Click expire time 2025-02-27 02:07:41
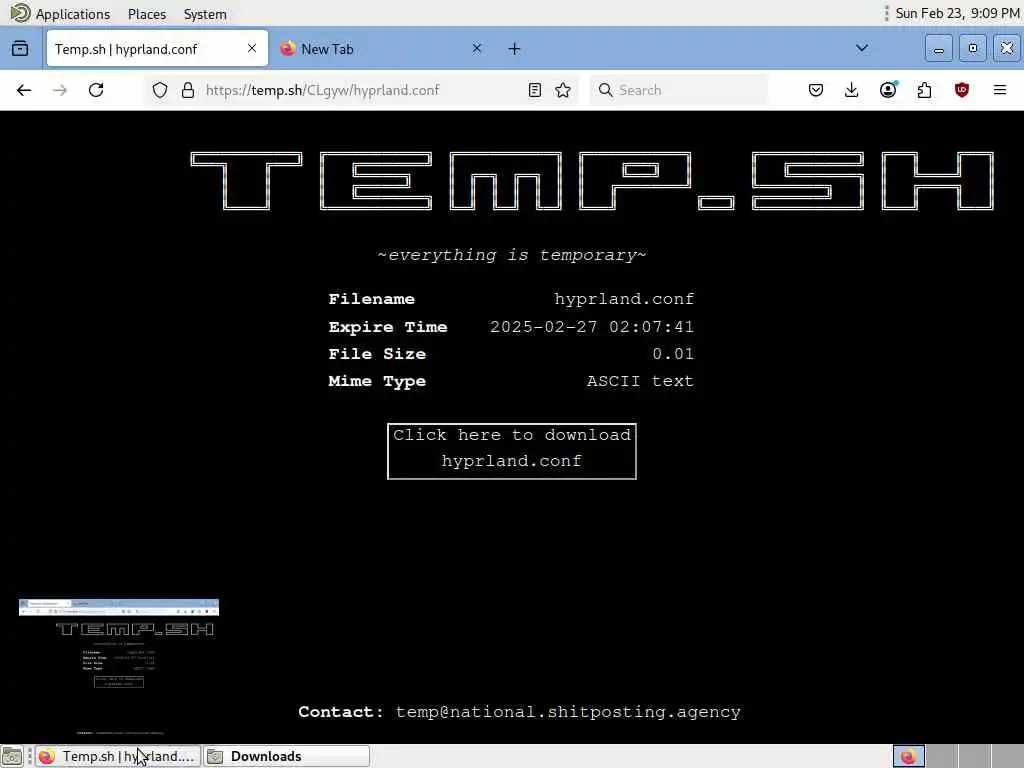The width and height of the screenshot is (1024, 768). tap(592, 327)
